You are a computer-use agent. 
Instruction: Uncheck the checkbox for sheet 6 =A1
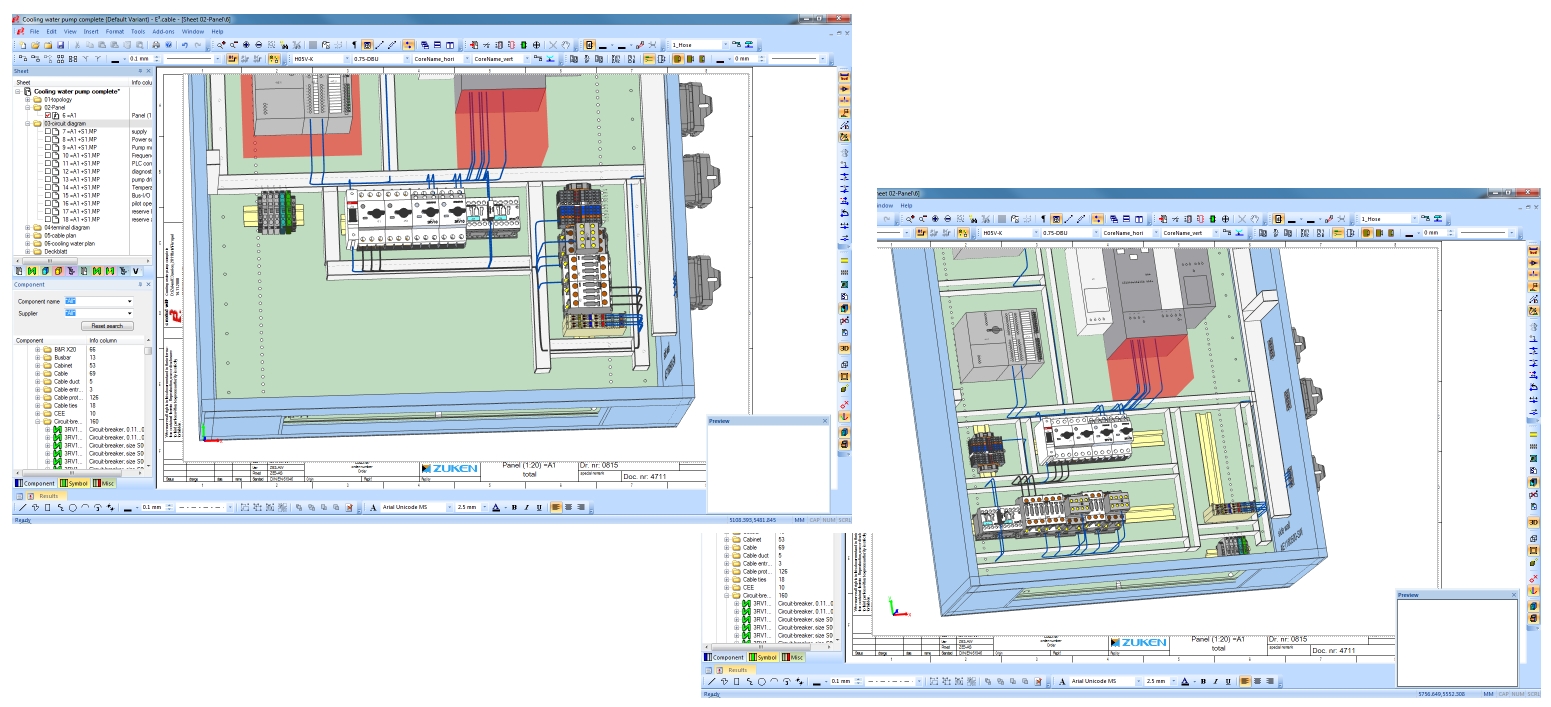47,116
